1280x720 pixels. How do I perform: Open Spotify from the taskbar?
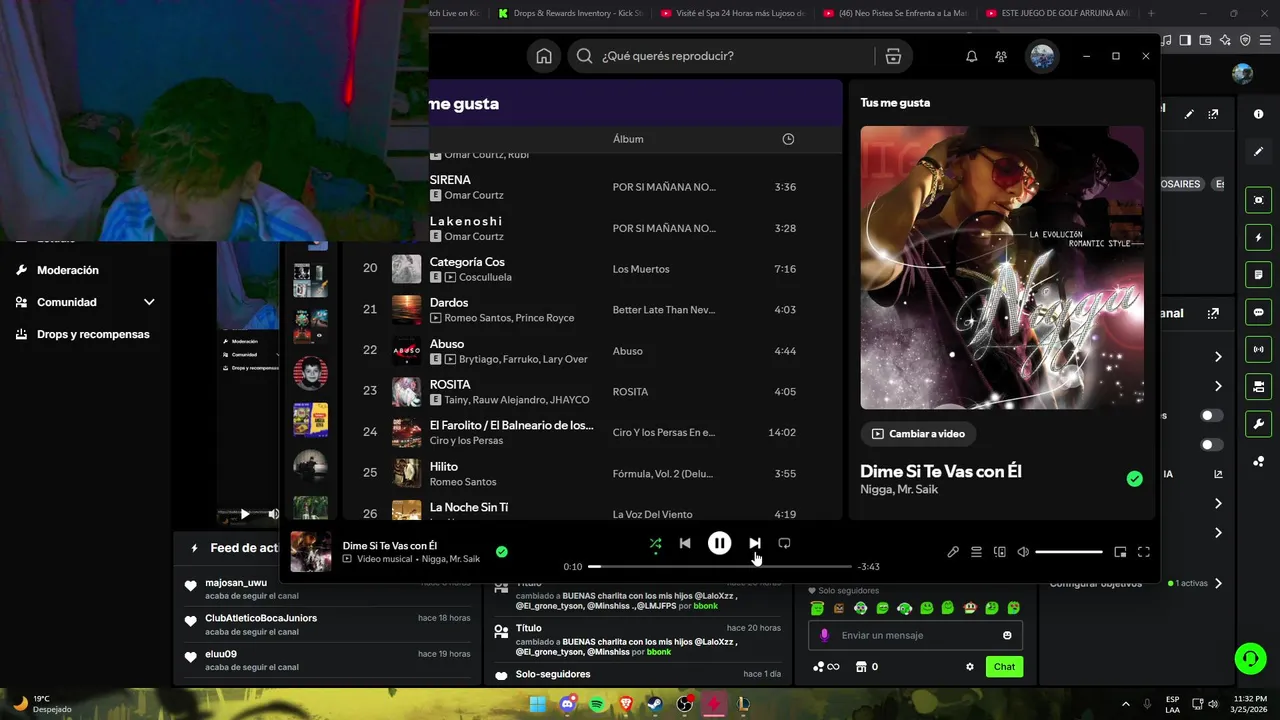(597, 704)
